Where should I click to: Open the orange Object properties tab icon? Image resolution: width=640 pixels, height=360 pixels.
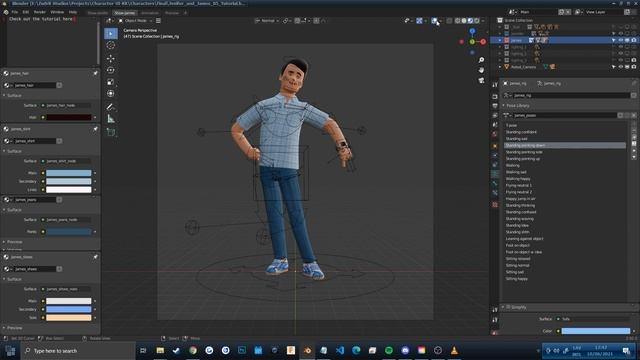point(495,146)
